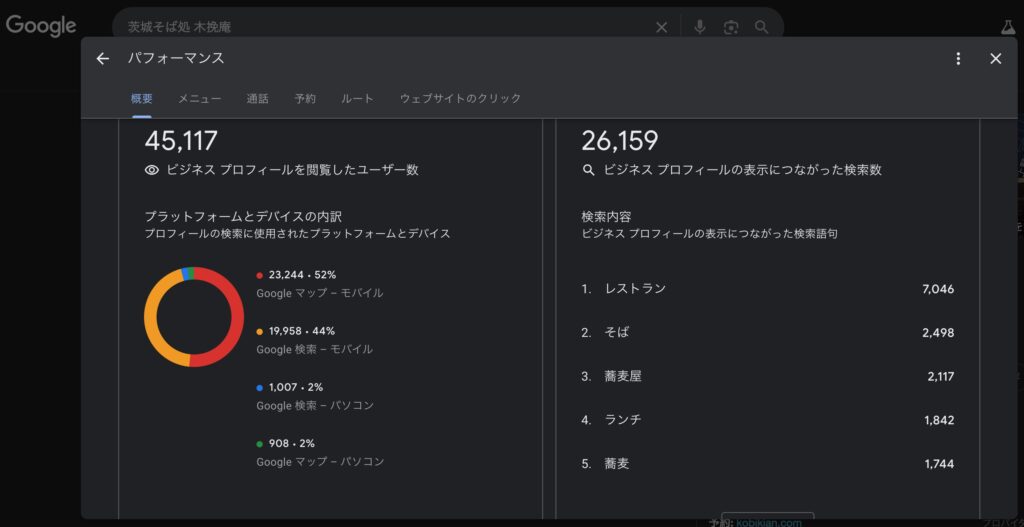
Task: Switch to the メニュー tab
Action: point(200,99)
